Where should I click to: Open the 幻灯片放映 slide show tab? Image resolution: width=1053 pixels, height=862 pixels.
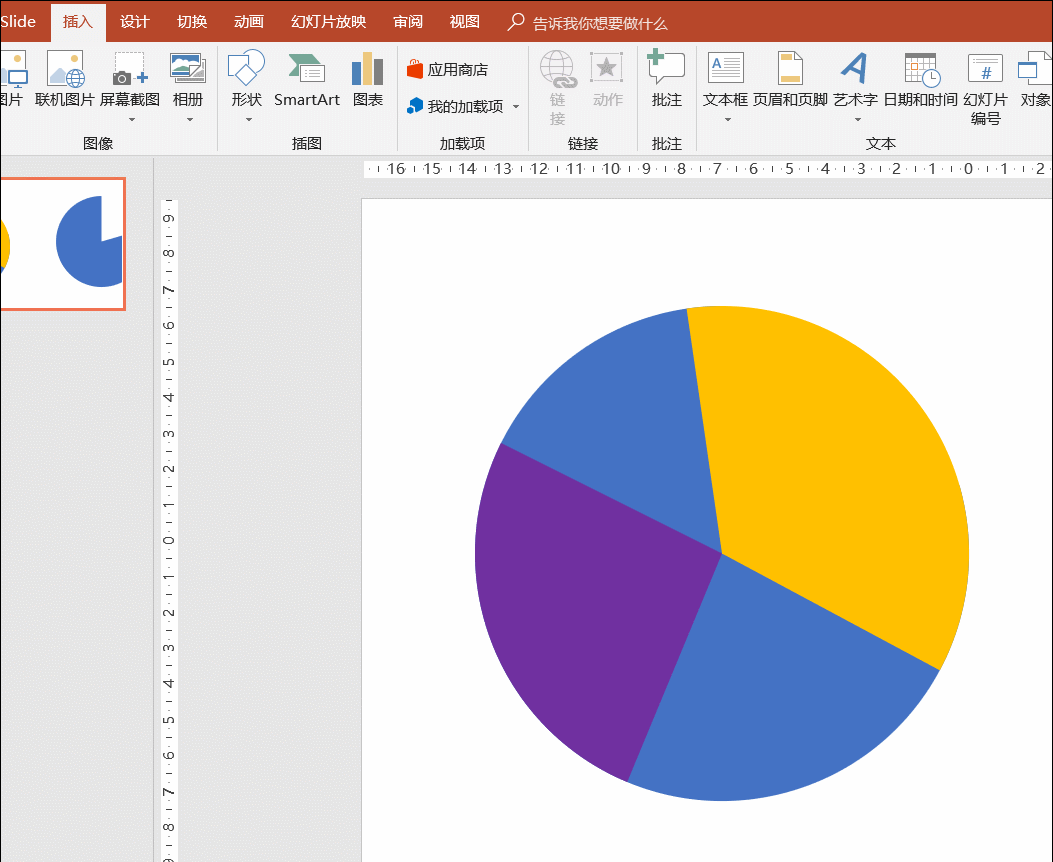(328, 22)
